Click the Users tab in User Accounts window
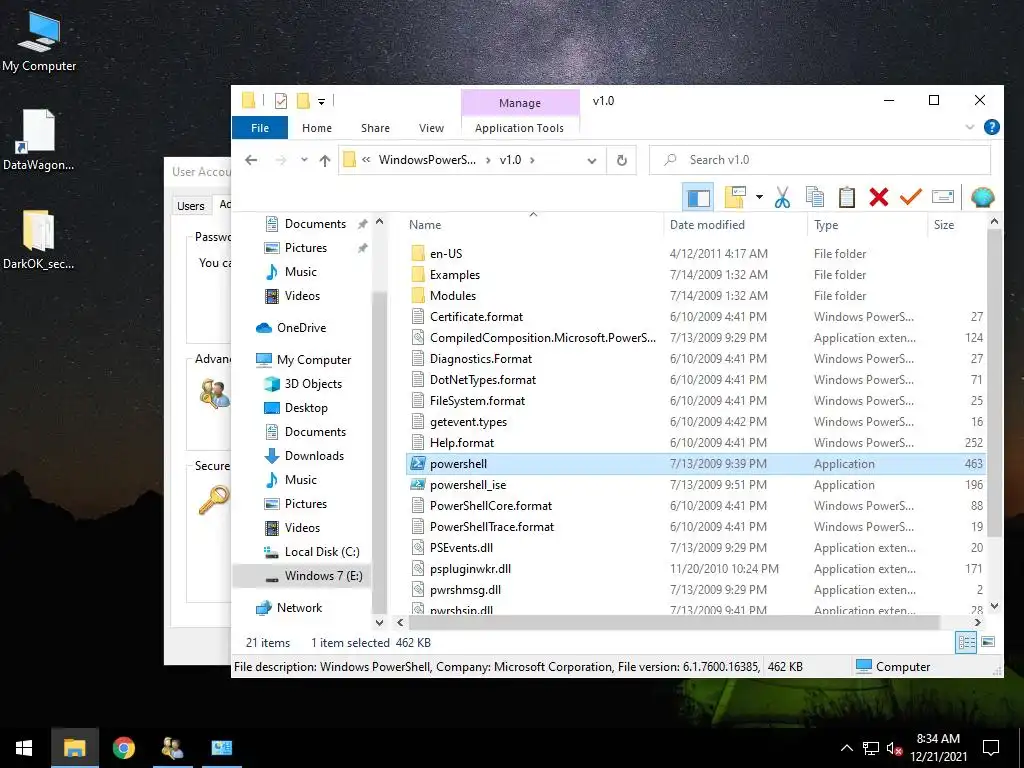 pos(191,206)
